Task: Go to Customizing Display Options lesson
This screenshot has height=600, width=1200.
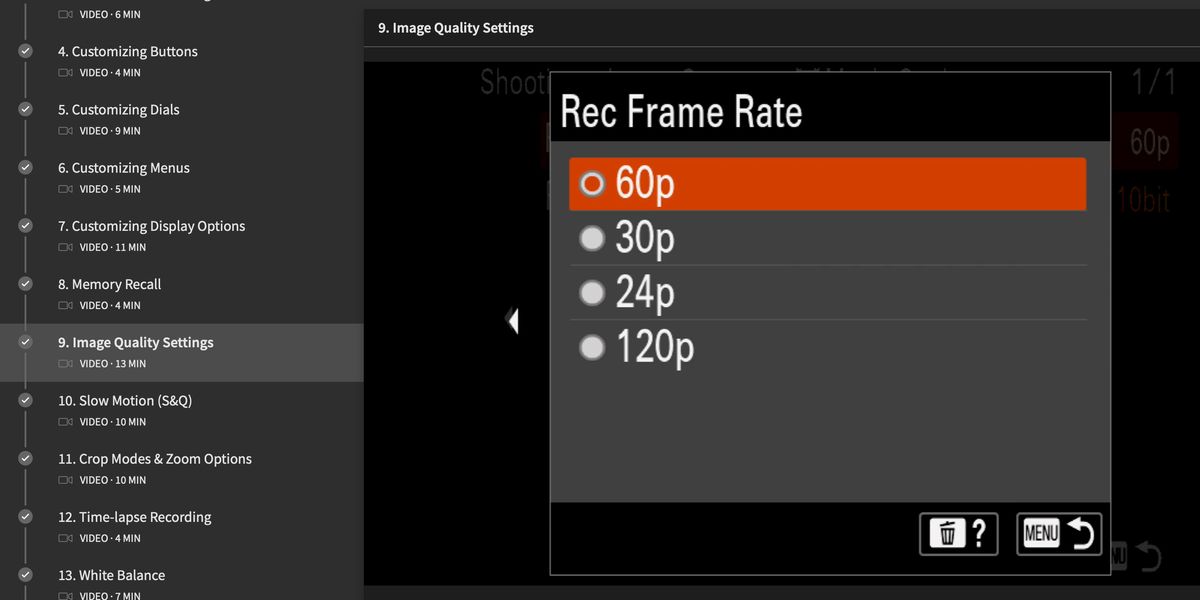Action: (151, 226)
